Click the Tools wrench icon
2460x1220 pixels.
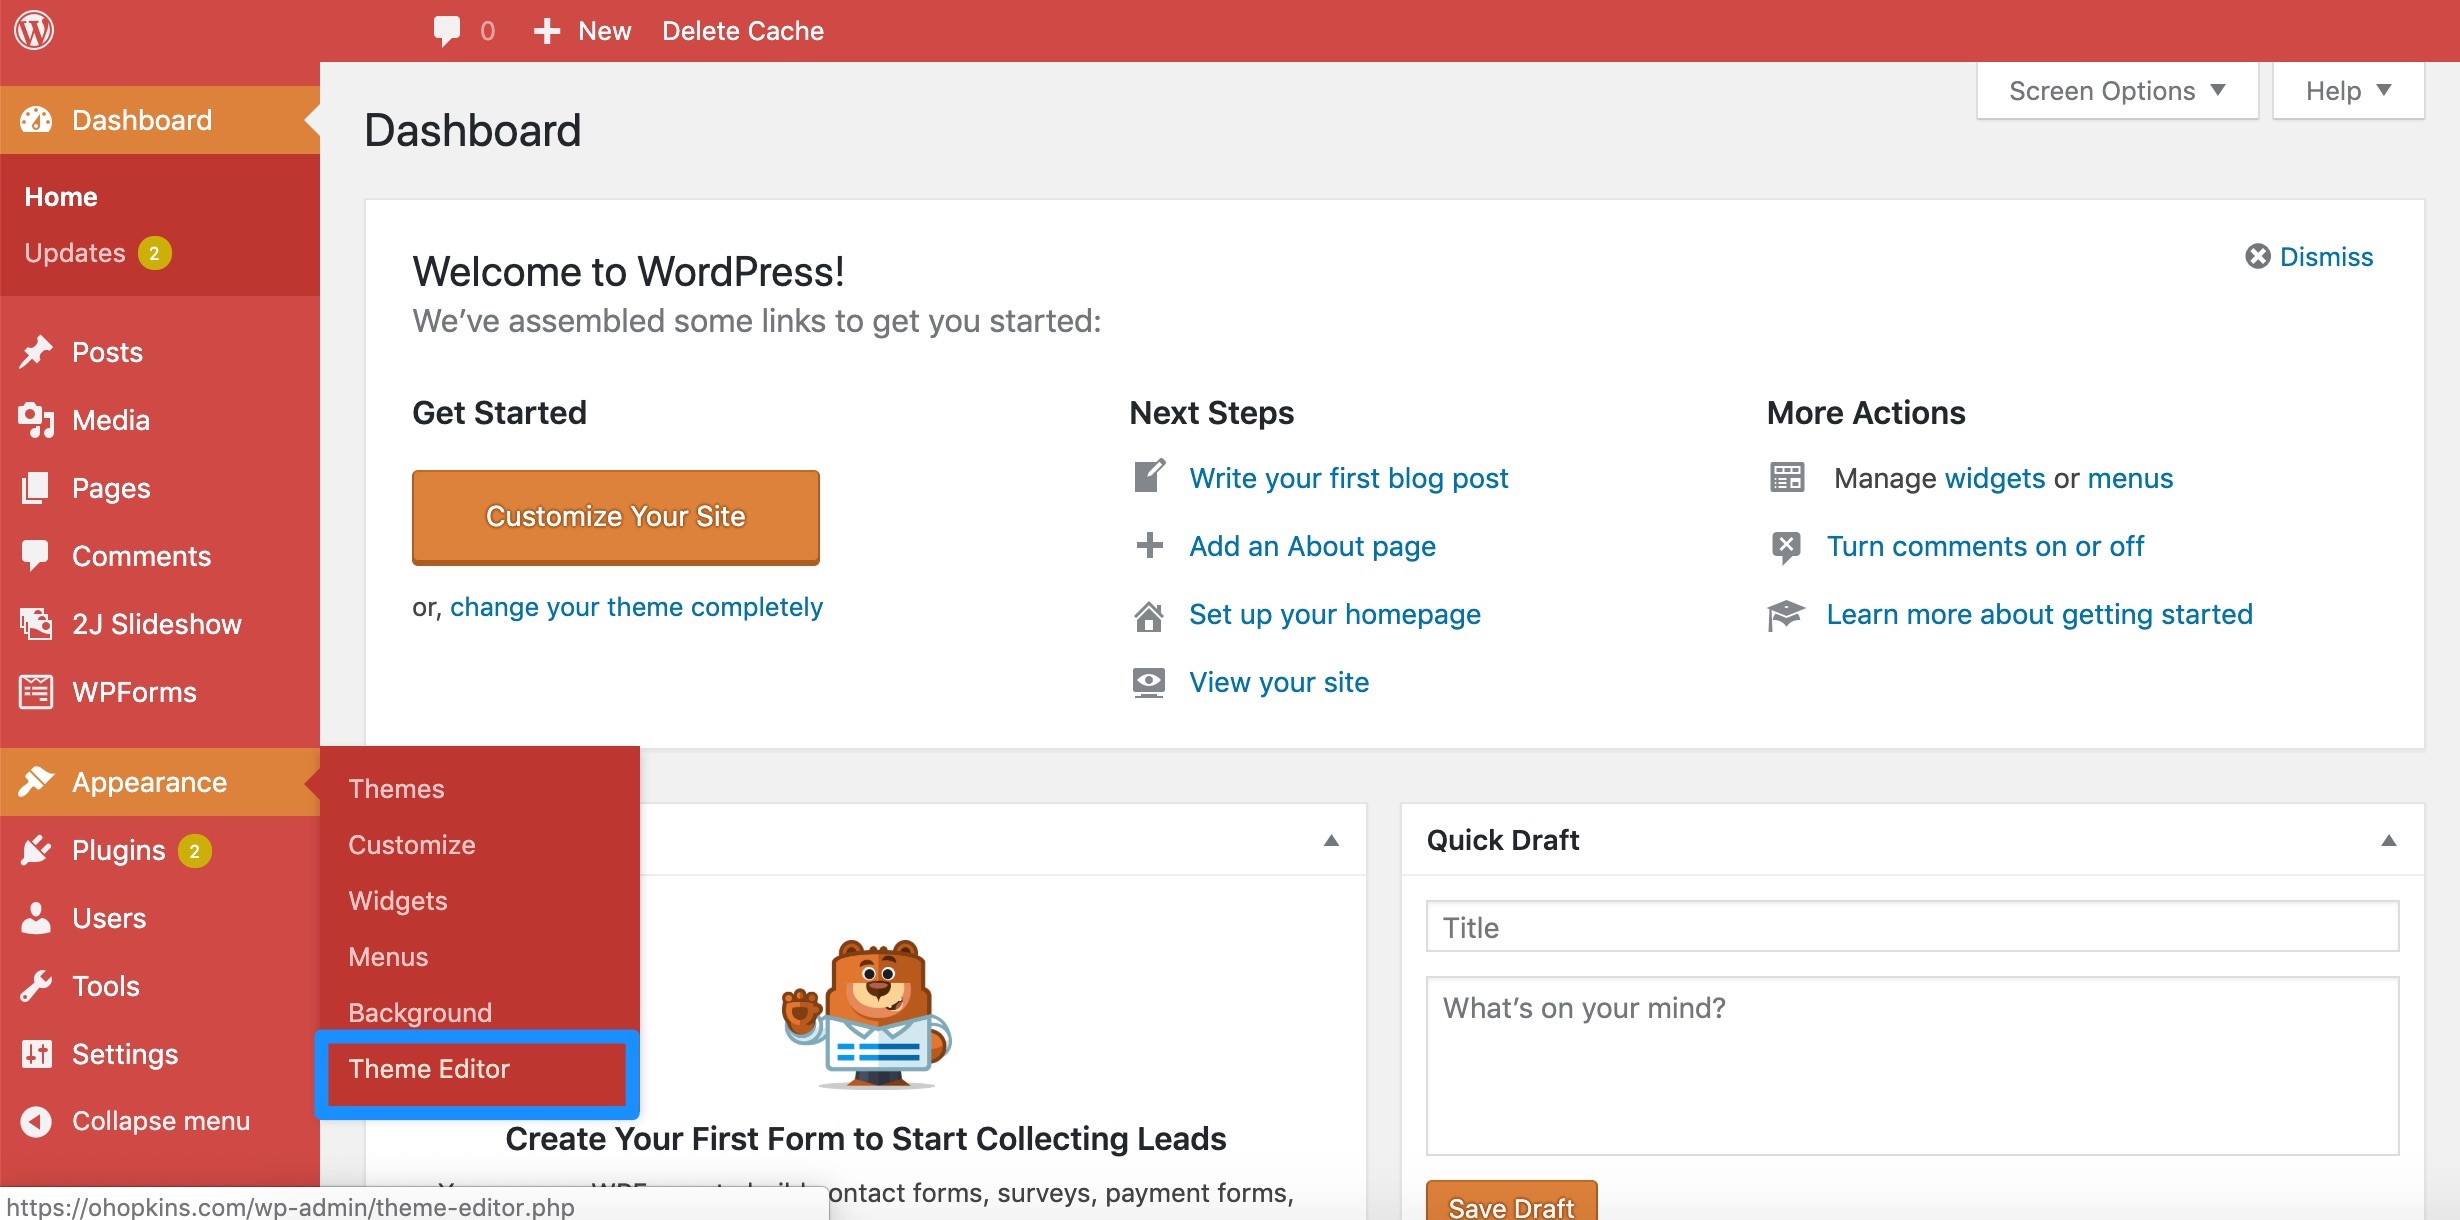36,986
